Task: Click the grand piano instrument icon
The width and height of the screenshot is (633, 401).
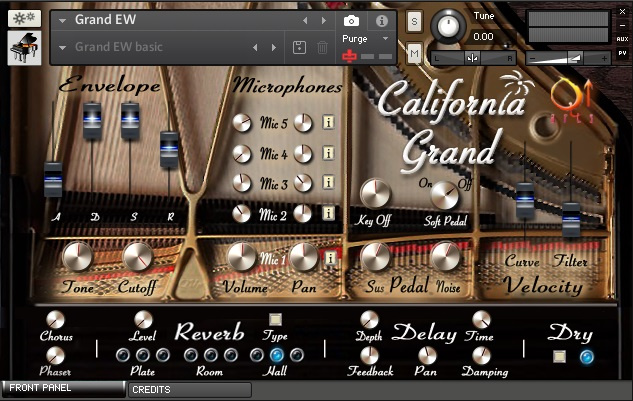Action: pyautogui.click(x=24, y=48)
